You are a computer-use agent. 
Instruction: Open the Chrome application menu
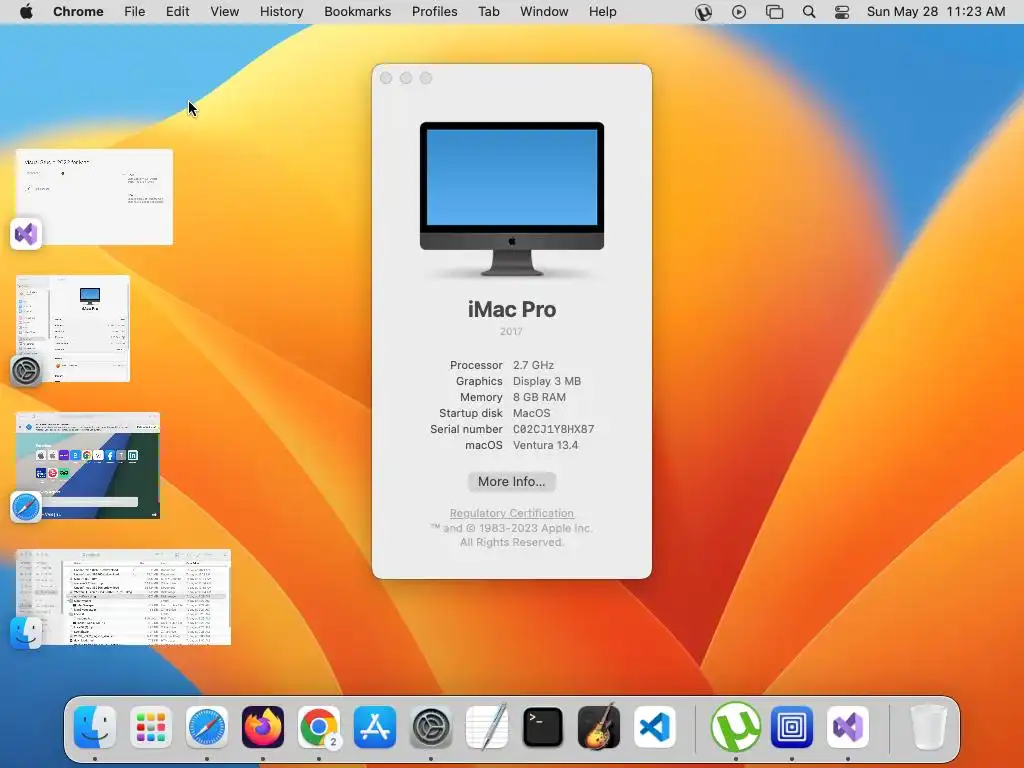tap(78, 12)
